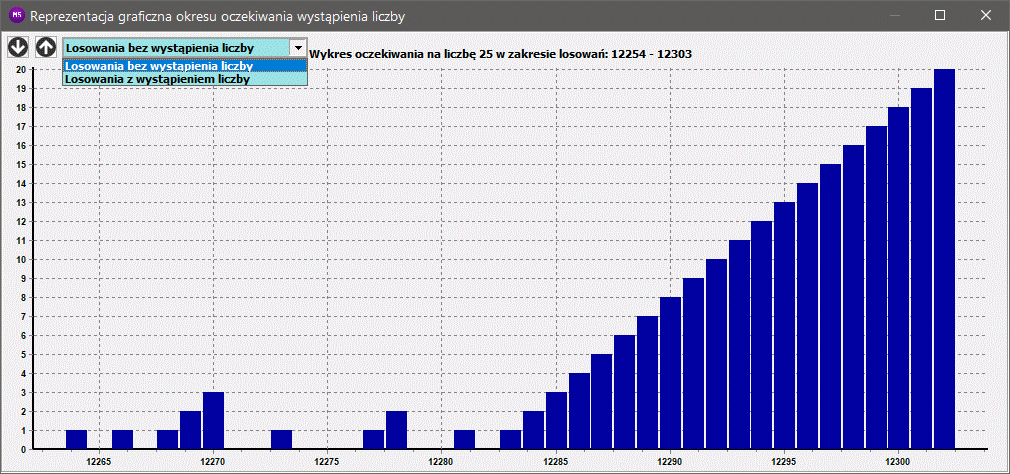Click the first bar on the chart's left
Image resolution: width=1010 pixels, height=474 pixels.
pos(76,440)
